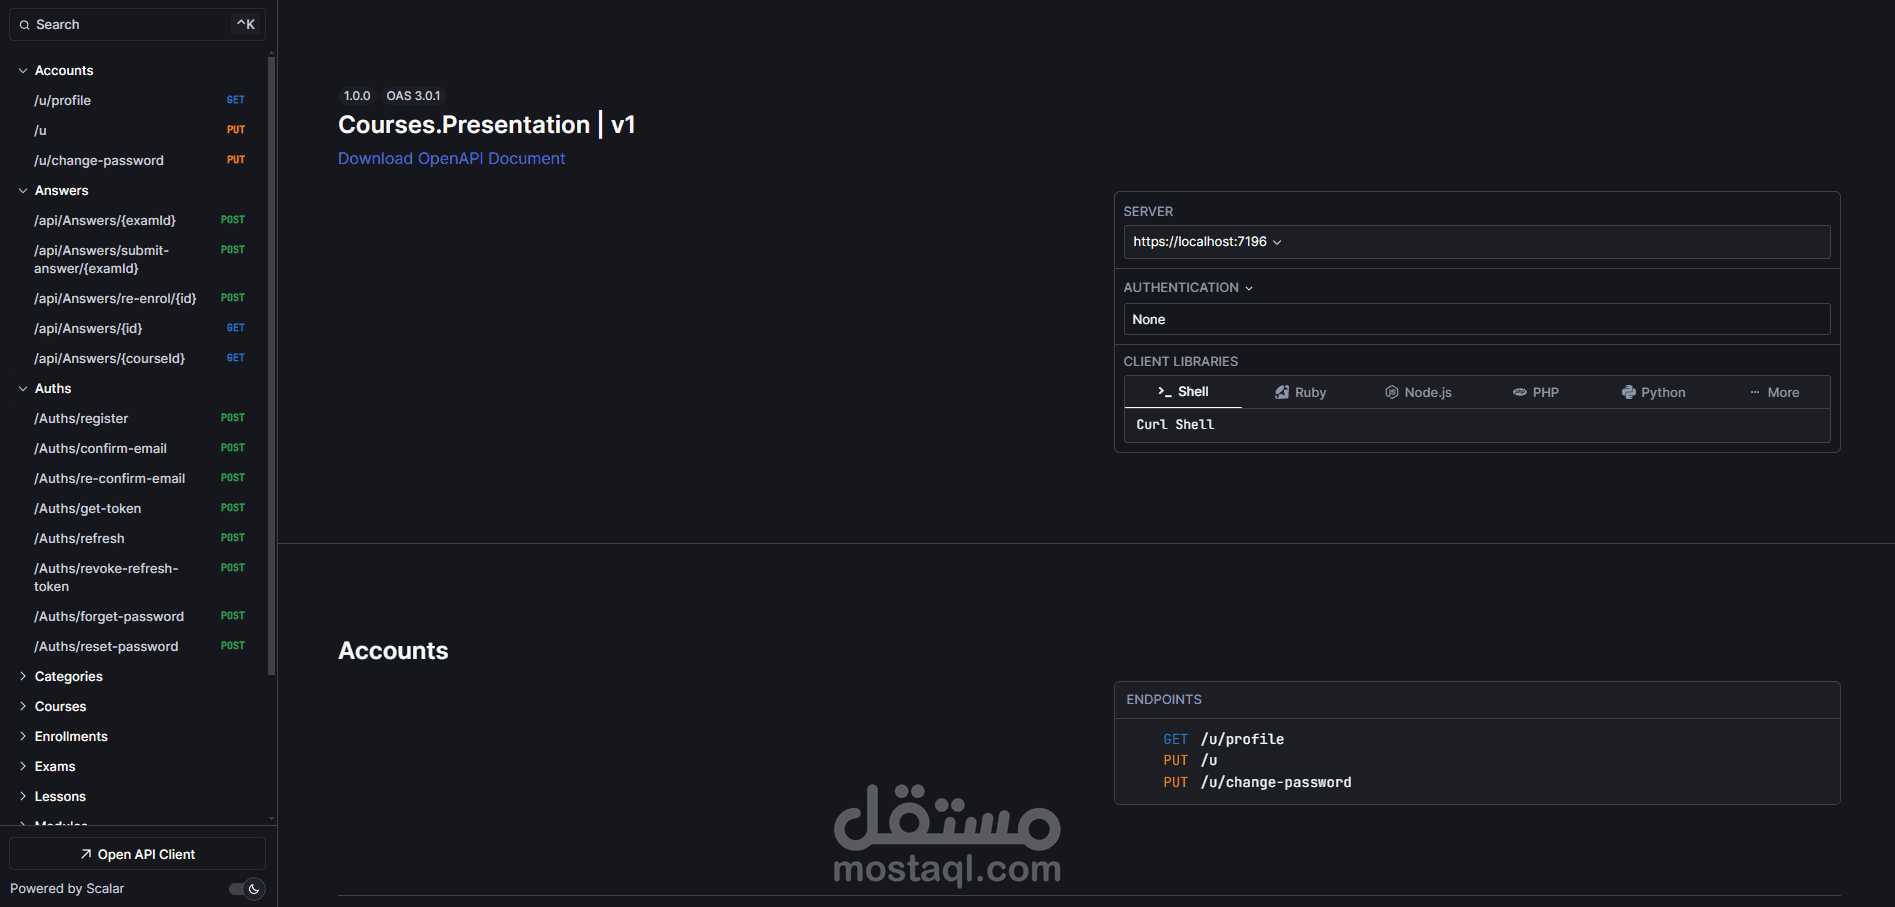The width and height of the screenshot is (1895, 907).
Task: Click the More ellipsis icon for extra libraries
Action: pos(1757,392)
